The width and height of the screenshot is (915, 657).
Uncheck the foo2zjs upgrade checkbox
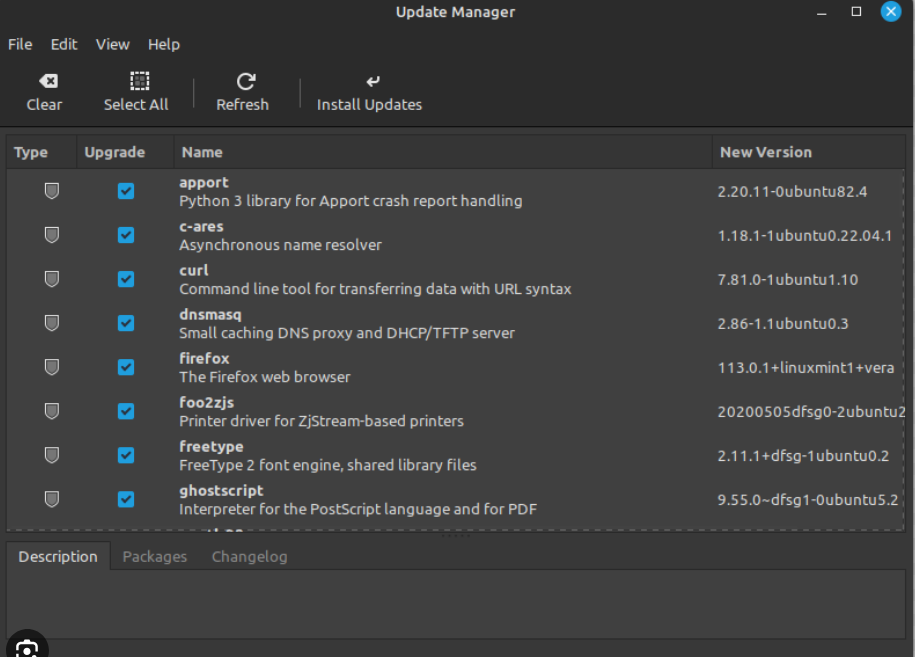coord(126,411)
